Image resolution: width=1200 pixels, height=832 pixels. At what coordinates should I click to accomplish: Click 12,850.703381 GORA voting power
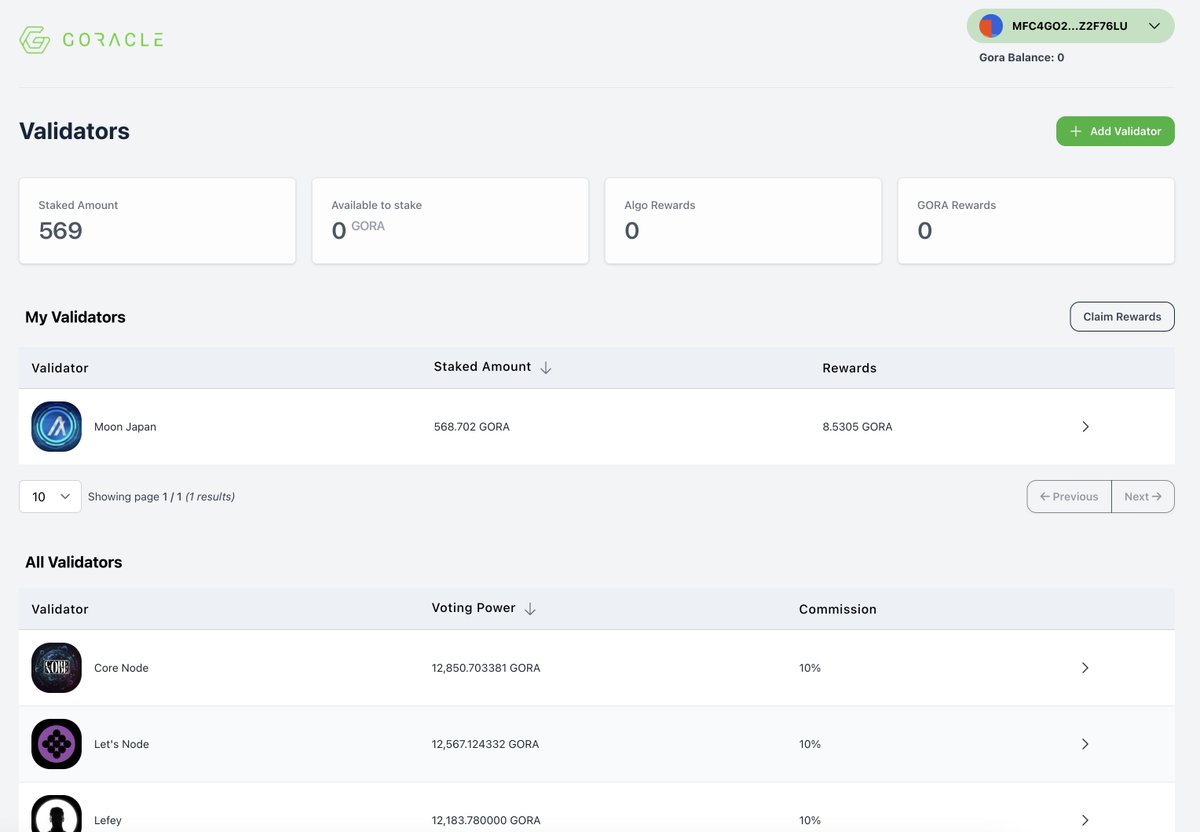pyautogui.click(x=486, y=668)
